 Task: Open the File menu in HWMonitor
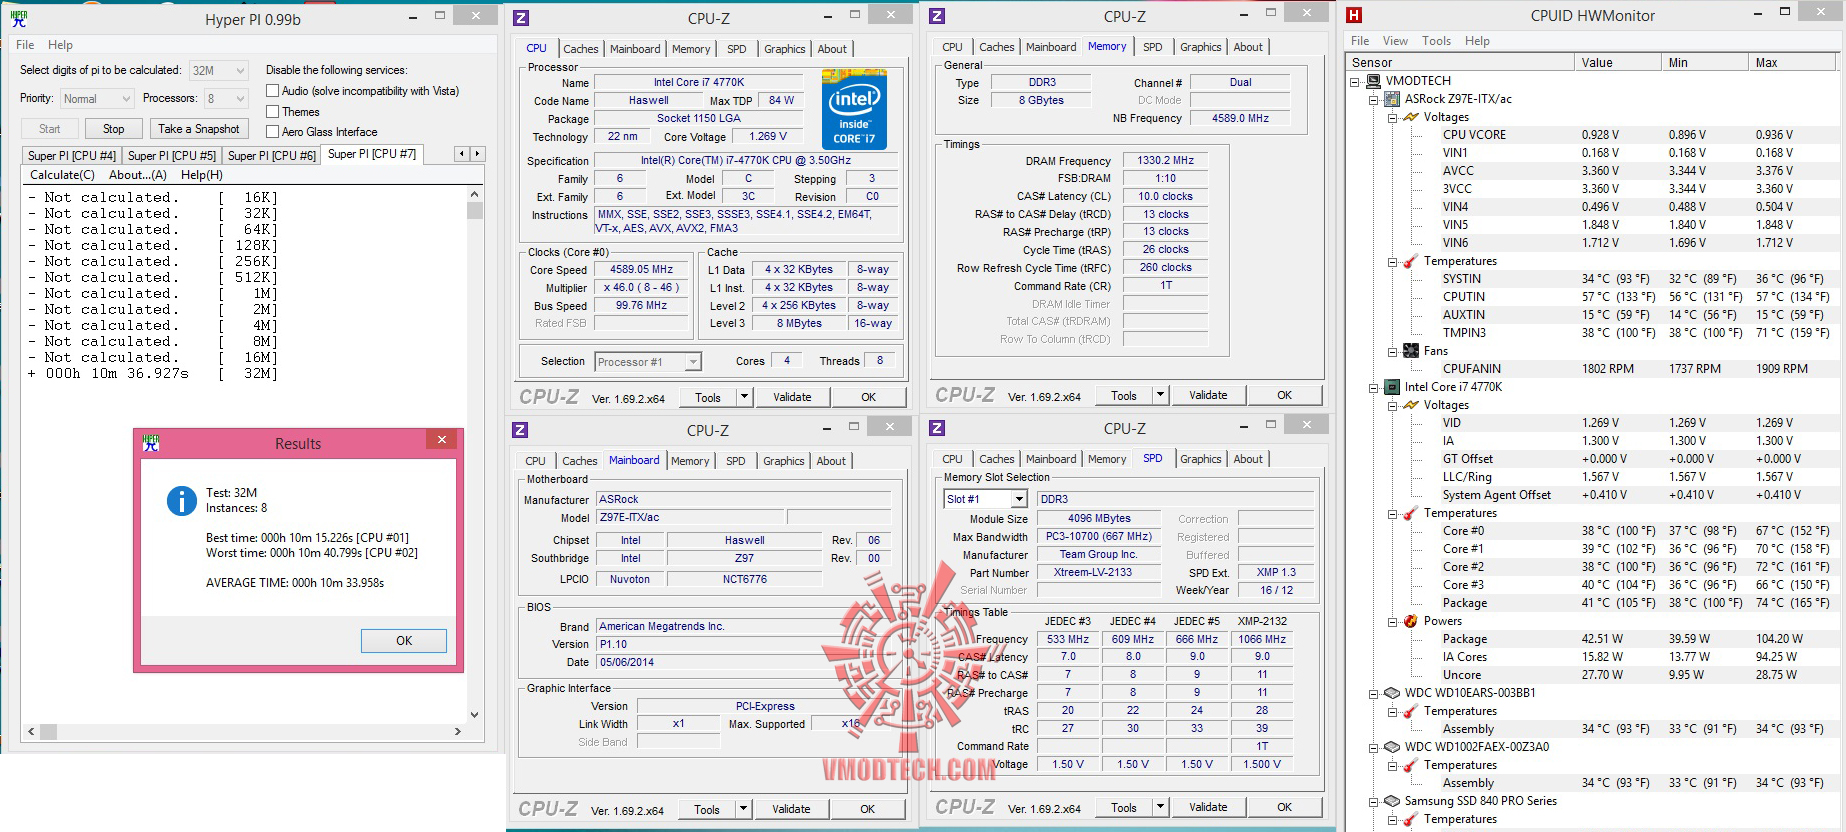(1360, 41)
